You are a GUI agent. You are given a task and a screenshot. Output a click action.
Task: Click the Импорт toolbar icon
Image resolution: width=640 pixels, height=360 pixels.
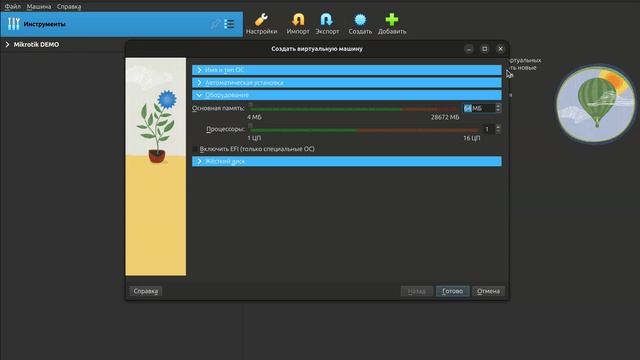click(298, 20)
